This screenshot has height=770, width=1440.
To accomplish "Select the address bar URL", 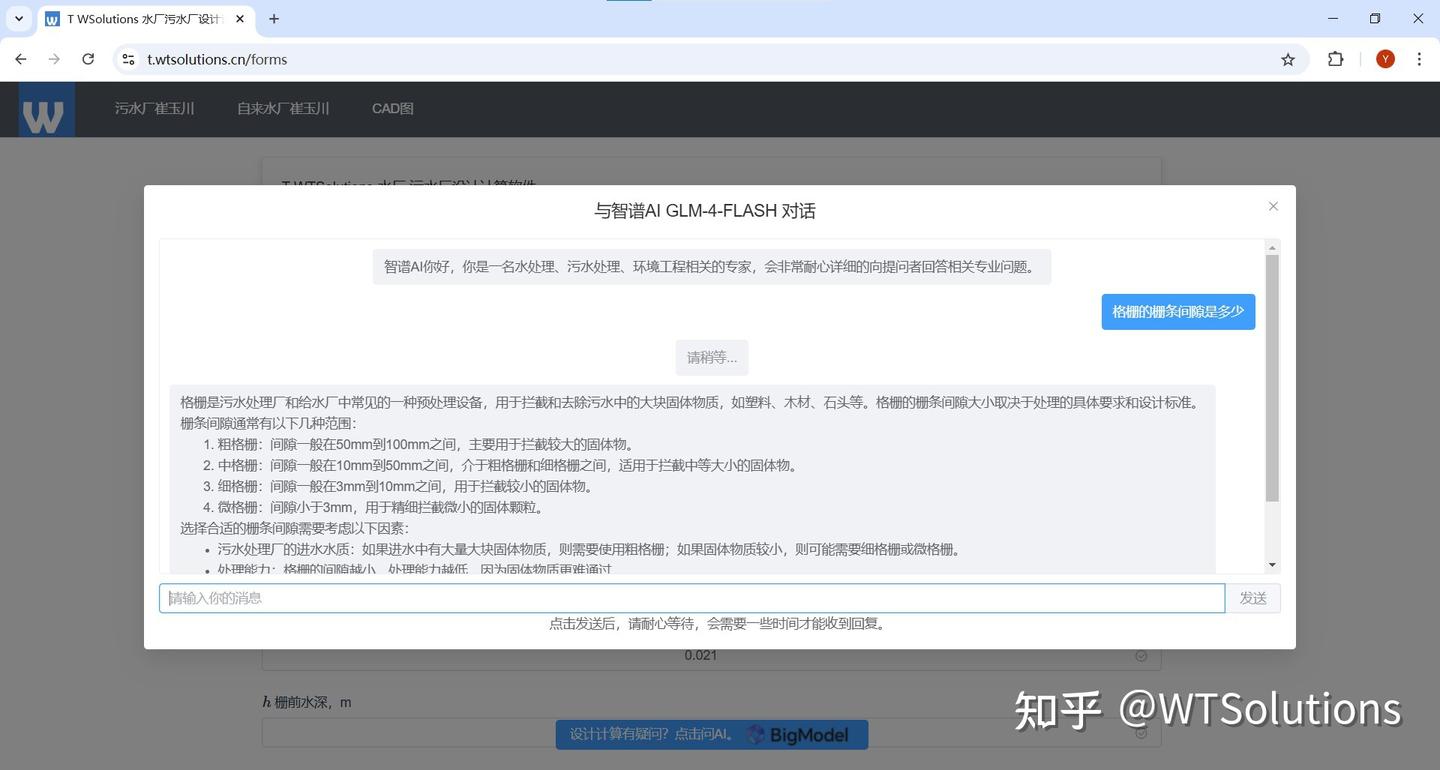I will pos(217,59).
